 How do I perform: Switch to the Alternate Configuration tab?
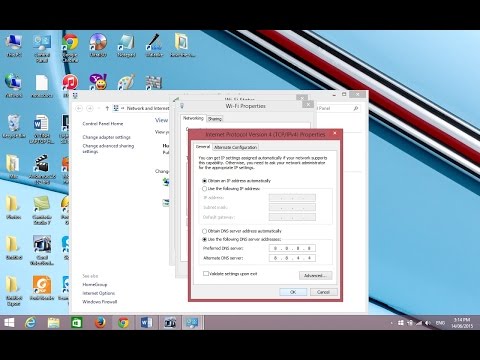pyautogui.click(x=235, y=147)
